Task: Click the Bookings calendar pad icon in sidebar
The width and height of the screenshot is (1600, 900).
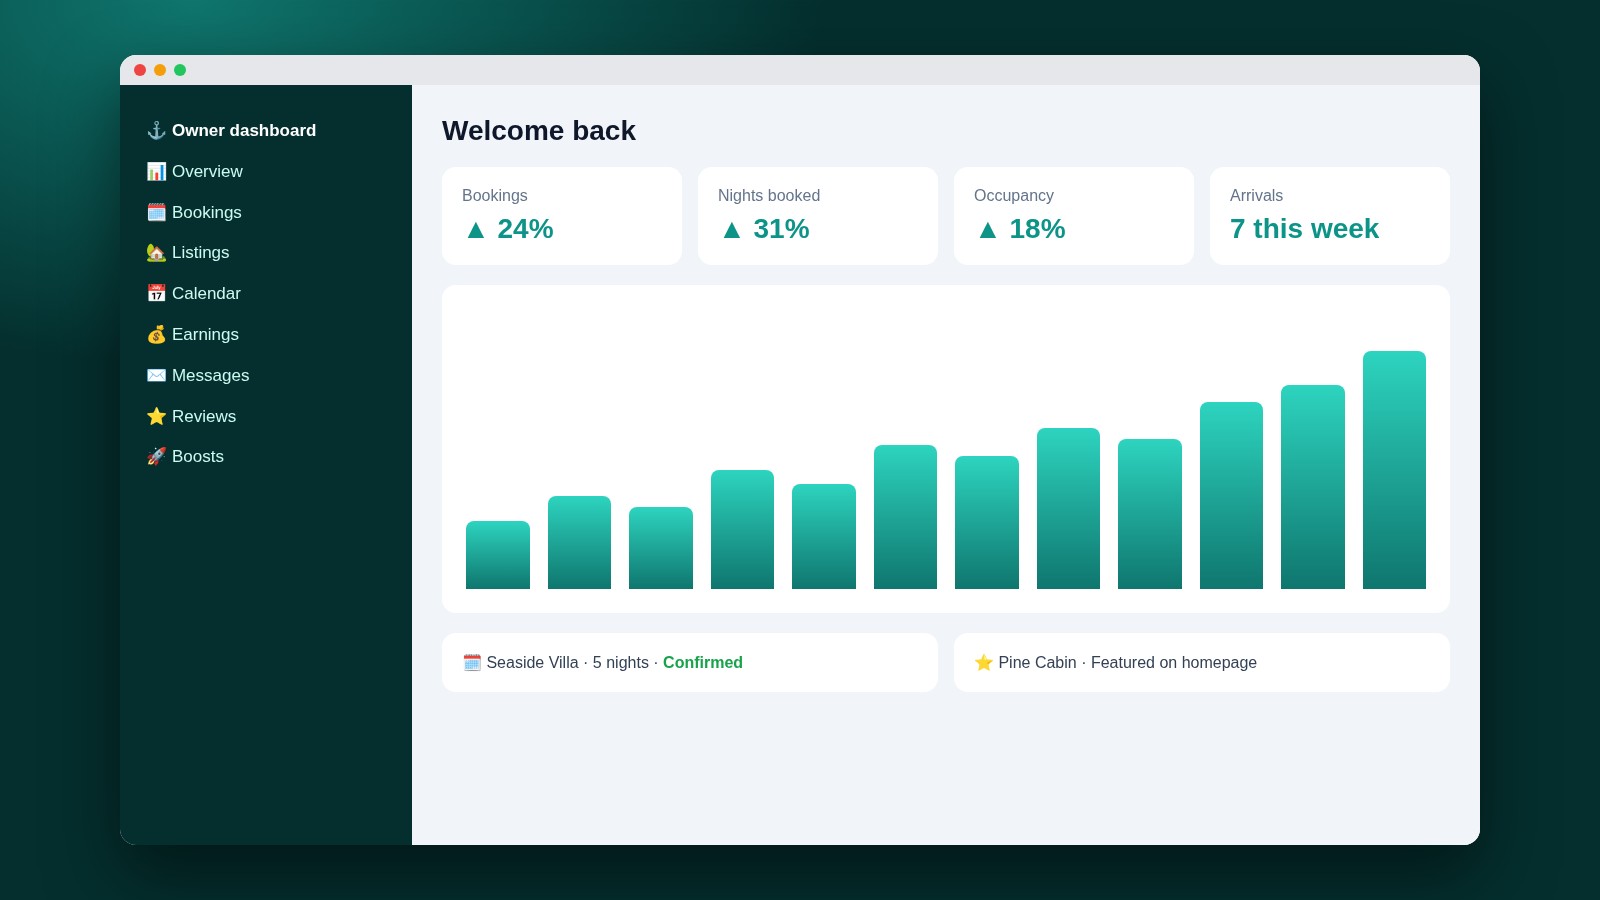Action: [x=156, y=212]
